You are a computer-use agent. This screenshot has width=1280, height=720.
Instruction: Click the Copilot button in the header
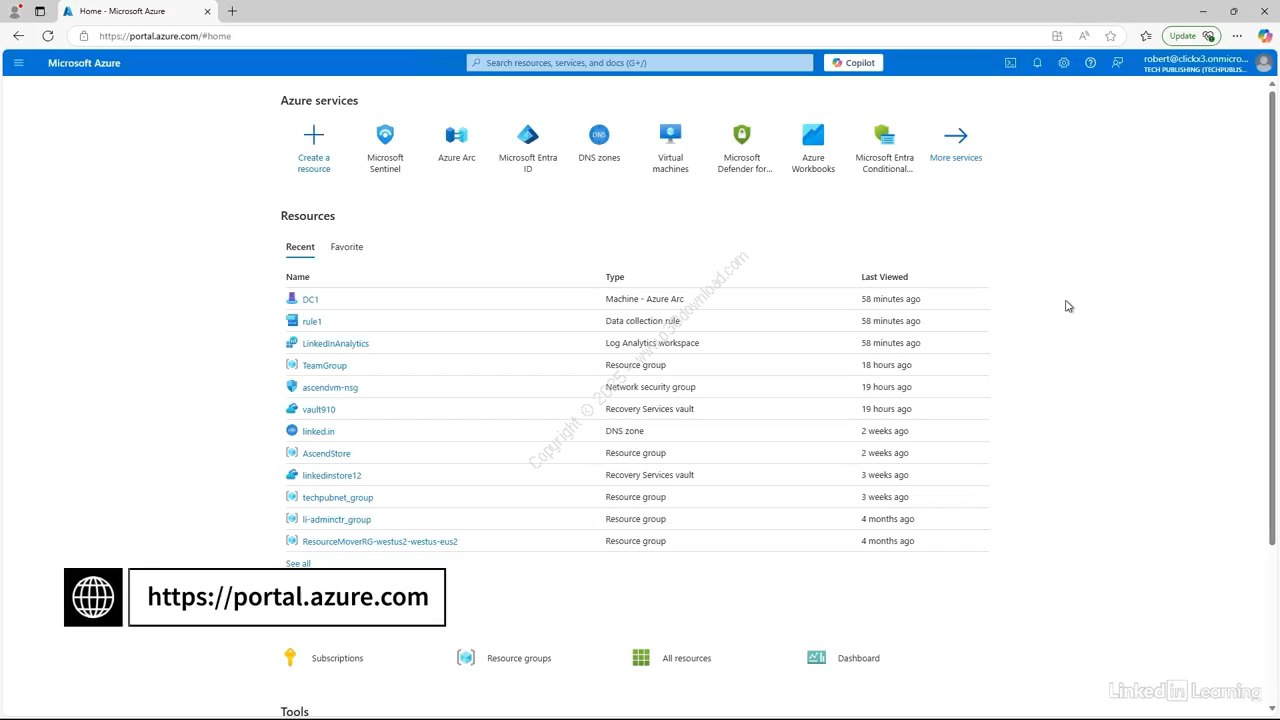(853, 63)
